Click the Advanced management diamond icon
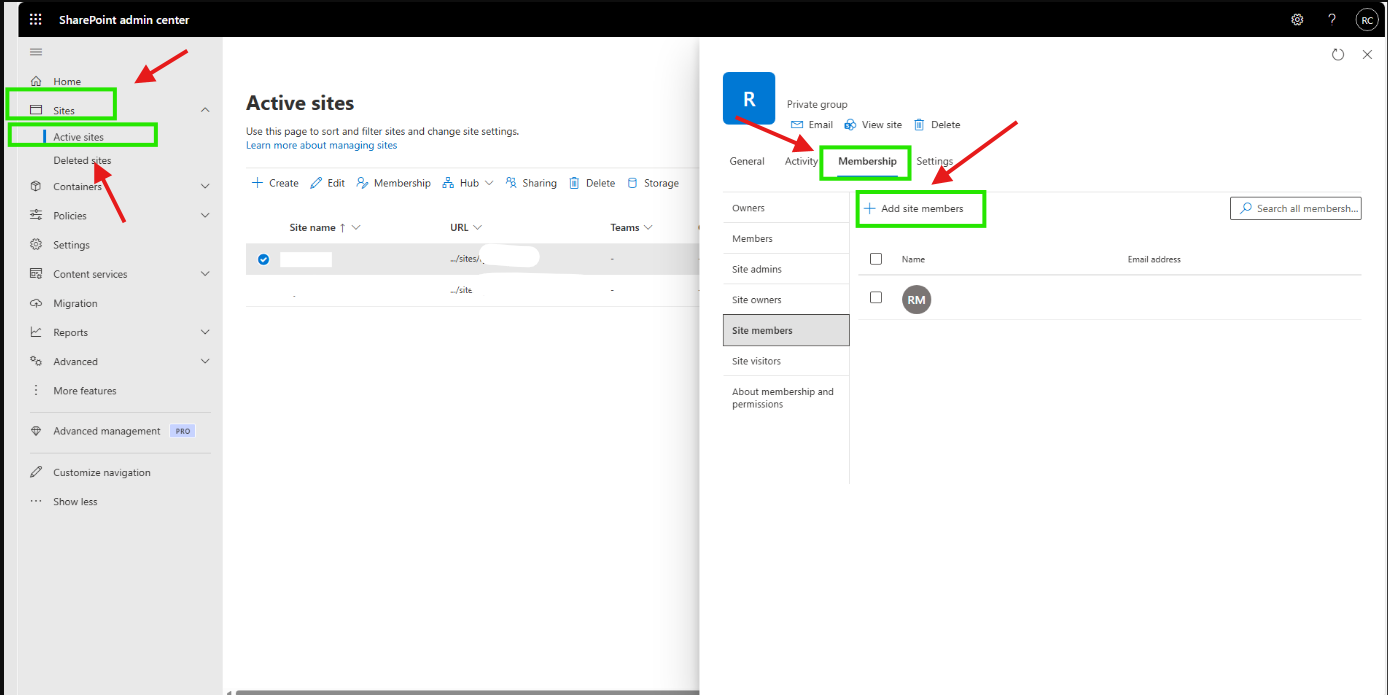The width and height of the screenshot is (1388, 695). click(x=36, y=431)
